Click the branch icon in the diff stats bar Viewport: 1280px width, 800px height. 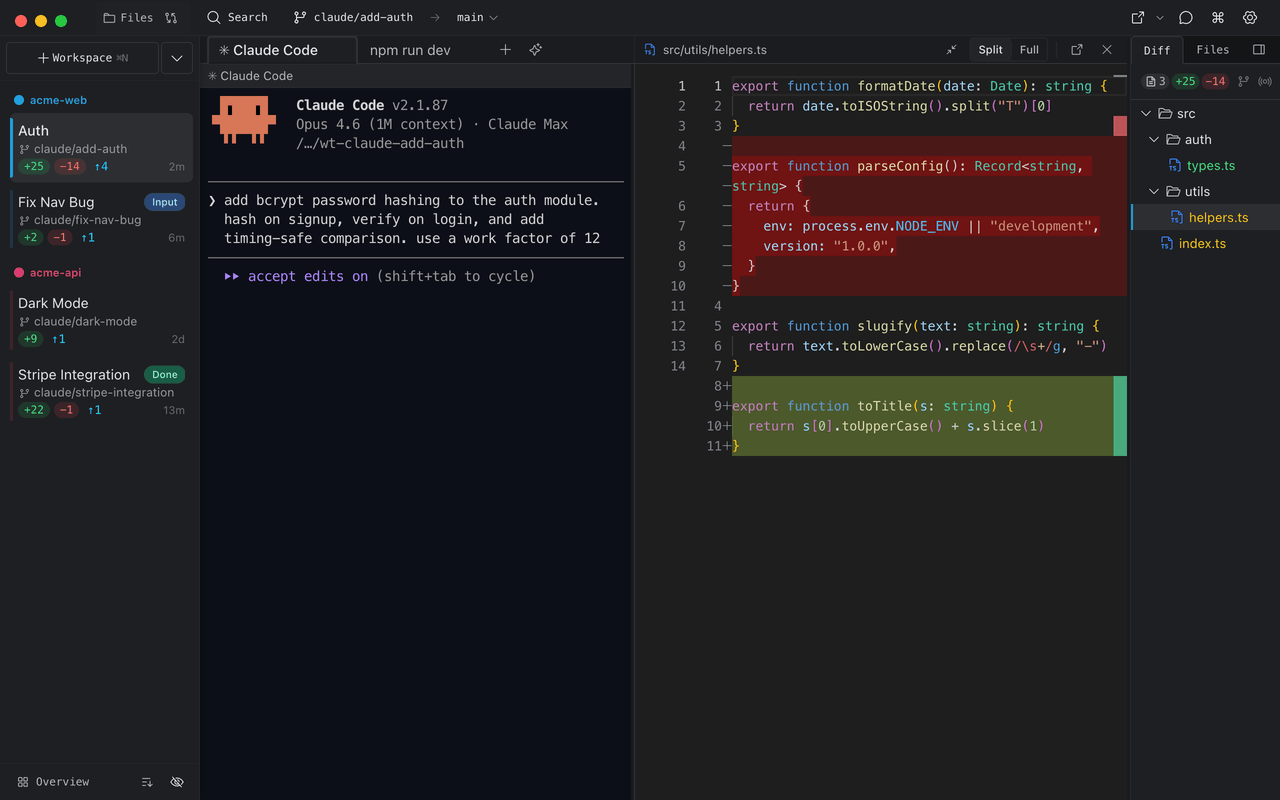tap(1243, 81)
